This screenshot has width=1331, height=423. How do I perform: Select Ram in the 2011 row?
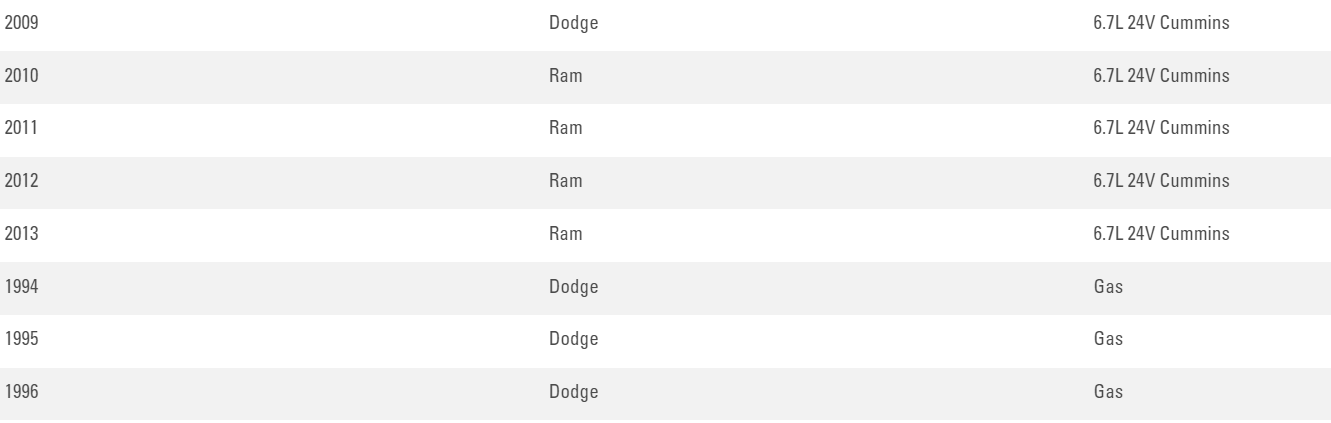point(566,128)
